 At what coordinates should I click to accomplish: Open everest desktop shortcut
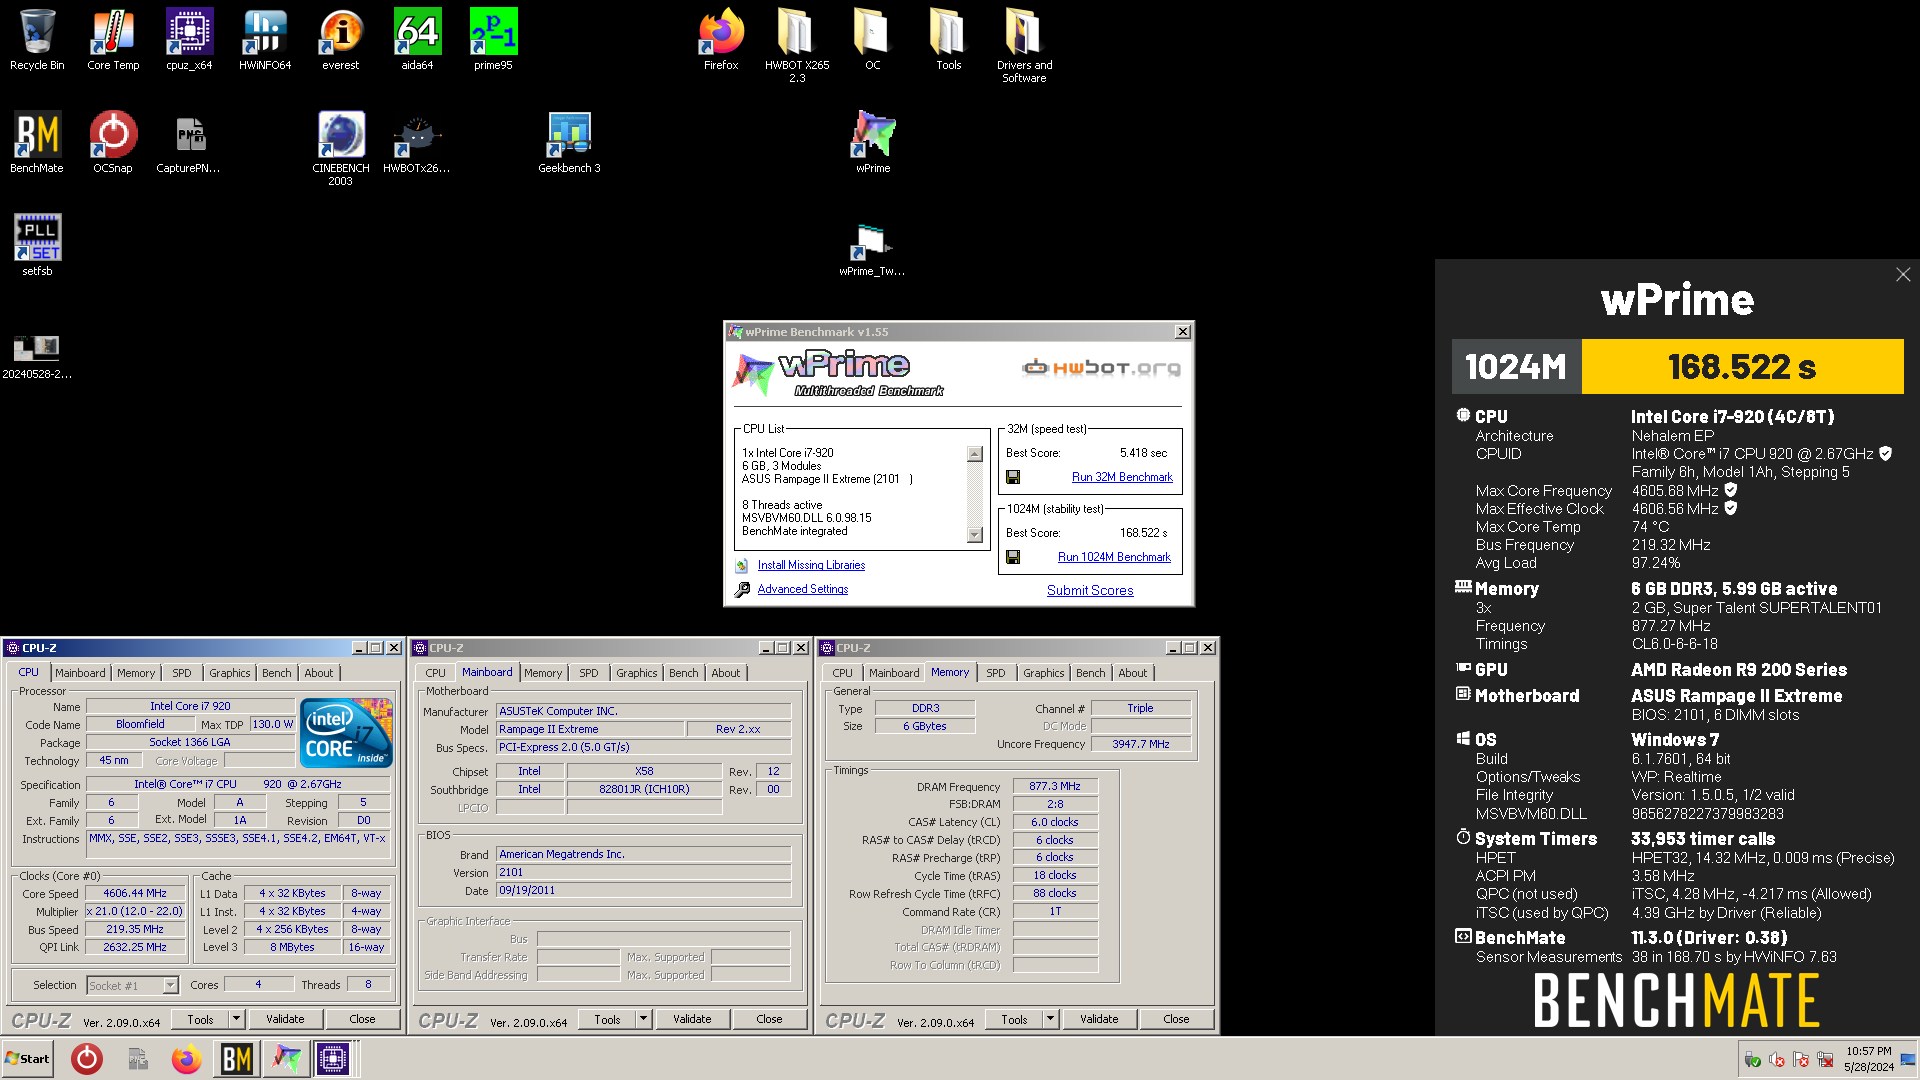341,40
